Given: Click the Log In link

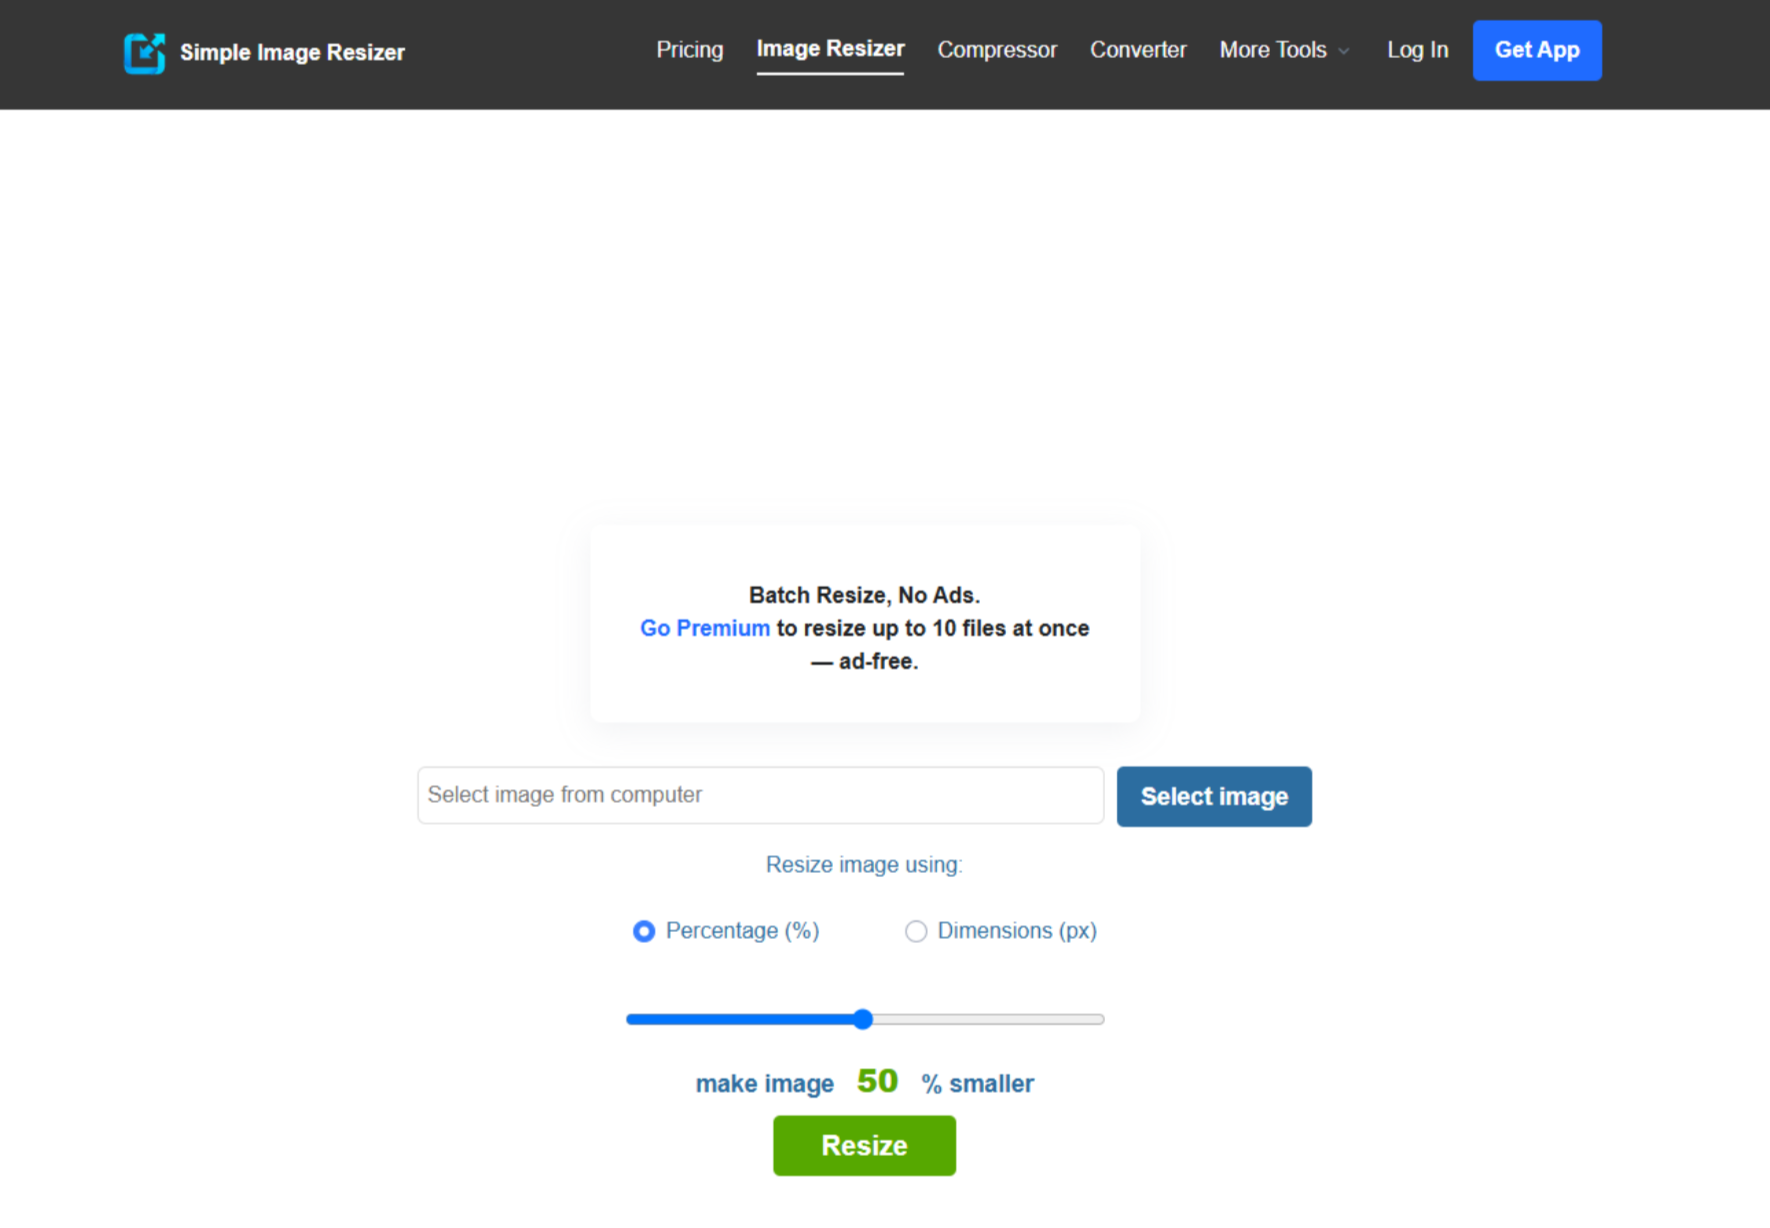Looking at the screenshot, I should tap(1416, 49).
